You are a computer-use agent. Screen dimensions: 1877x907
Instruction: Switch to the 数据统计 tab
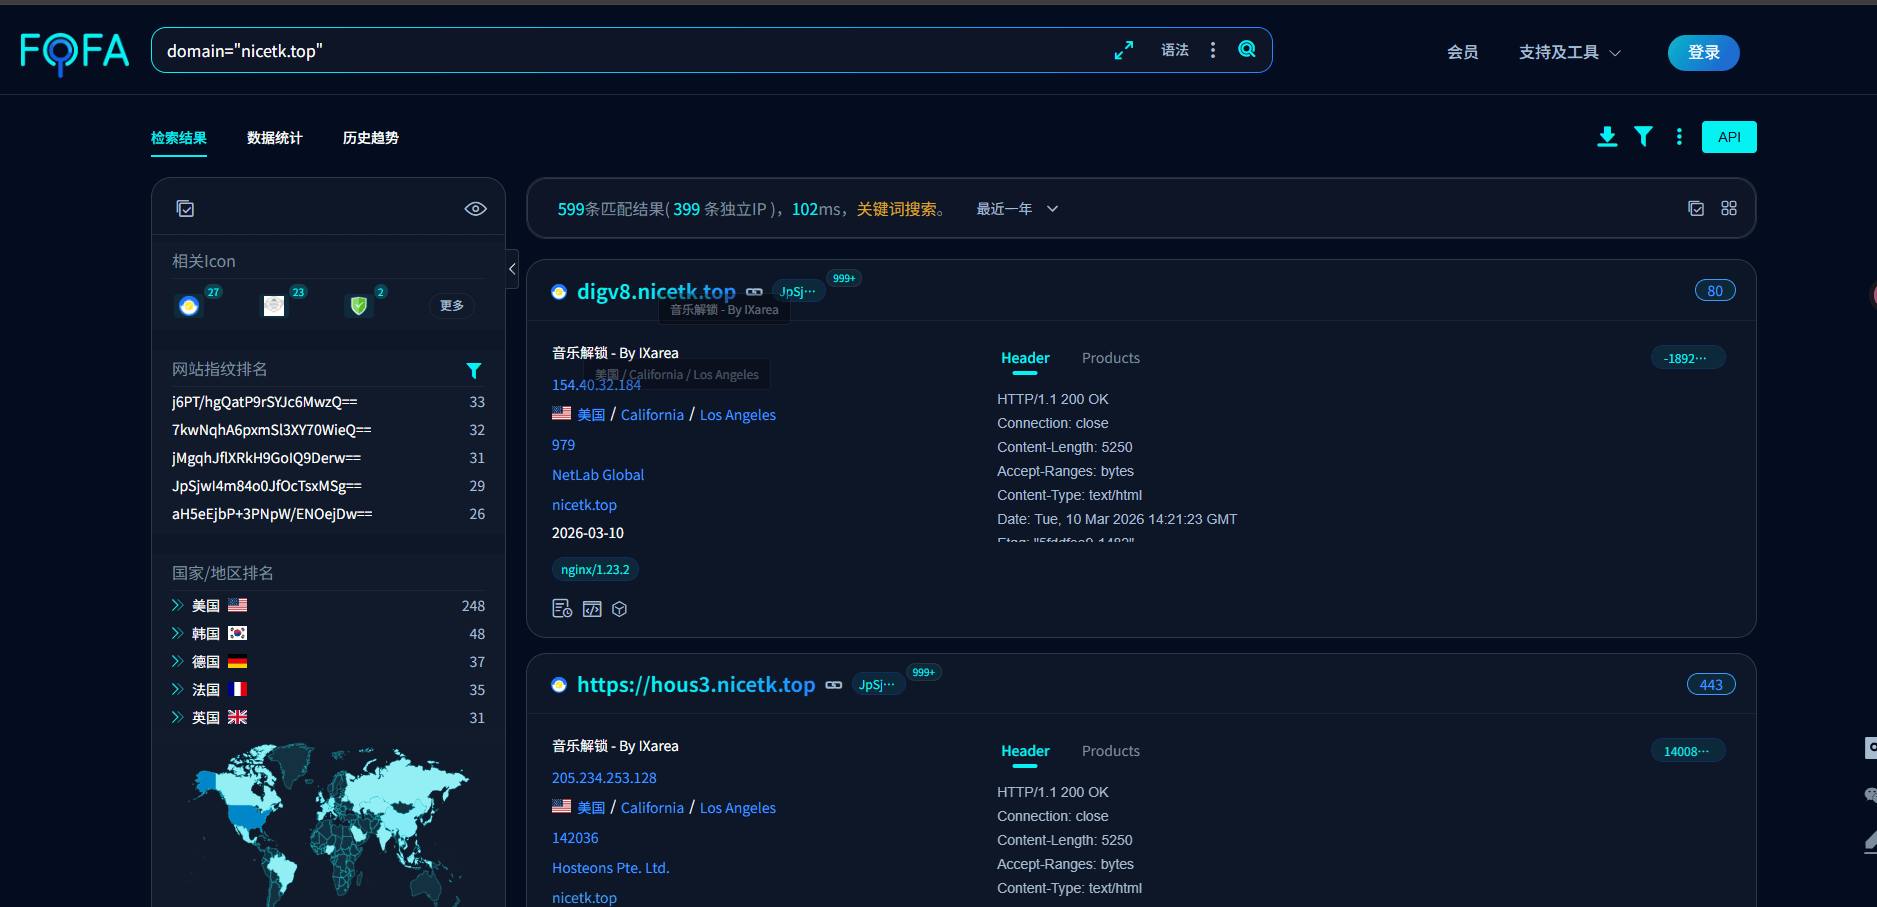point(274,138)
